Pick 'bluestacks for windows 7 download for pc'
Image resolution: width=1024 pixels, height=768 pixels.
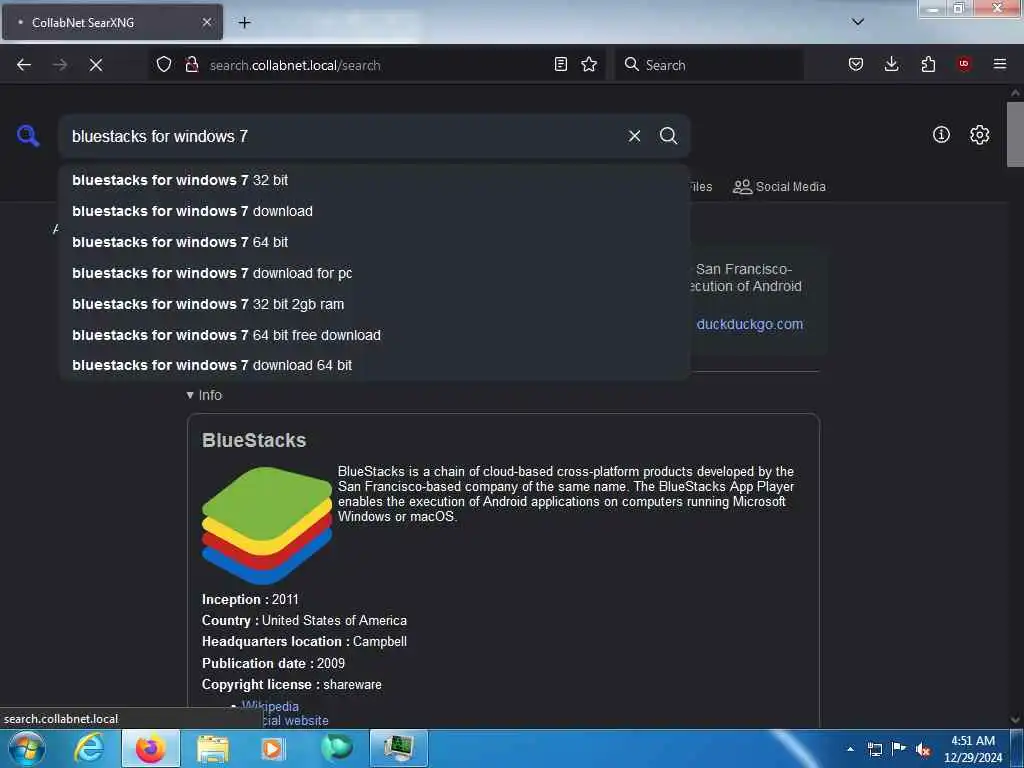[x=375, y=273]
